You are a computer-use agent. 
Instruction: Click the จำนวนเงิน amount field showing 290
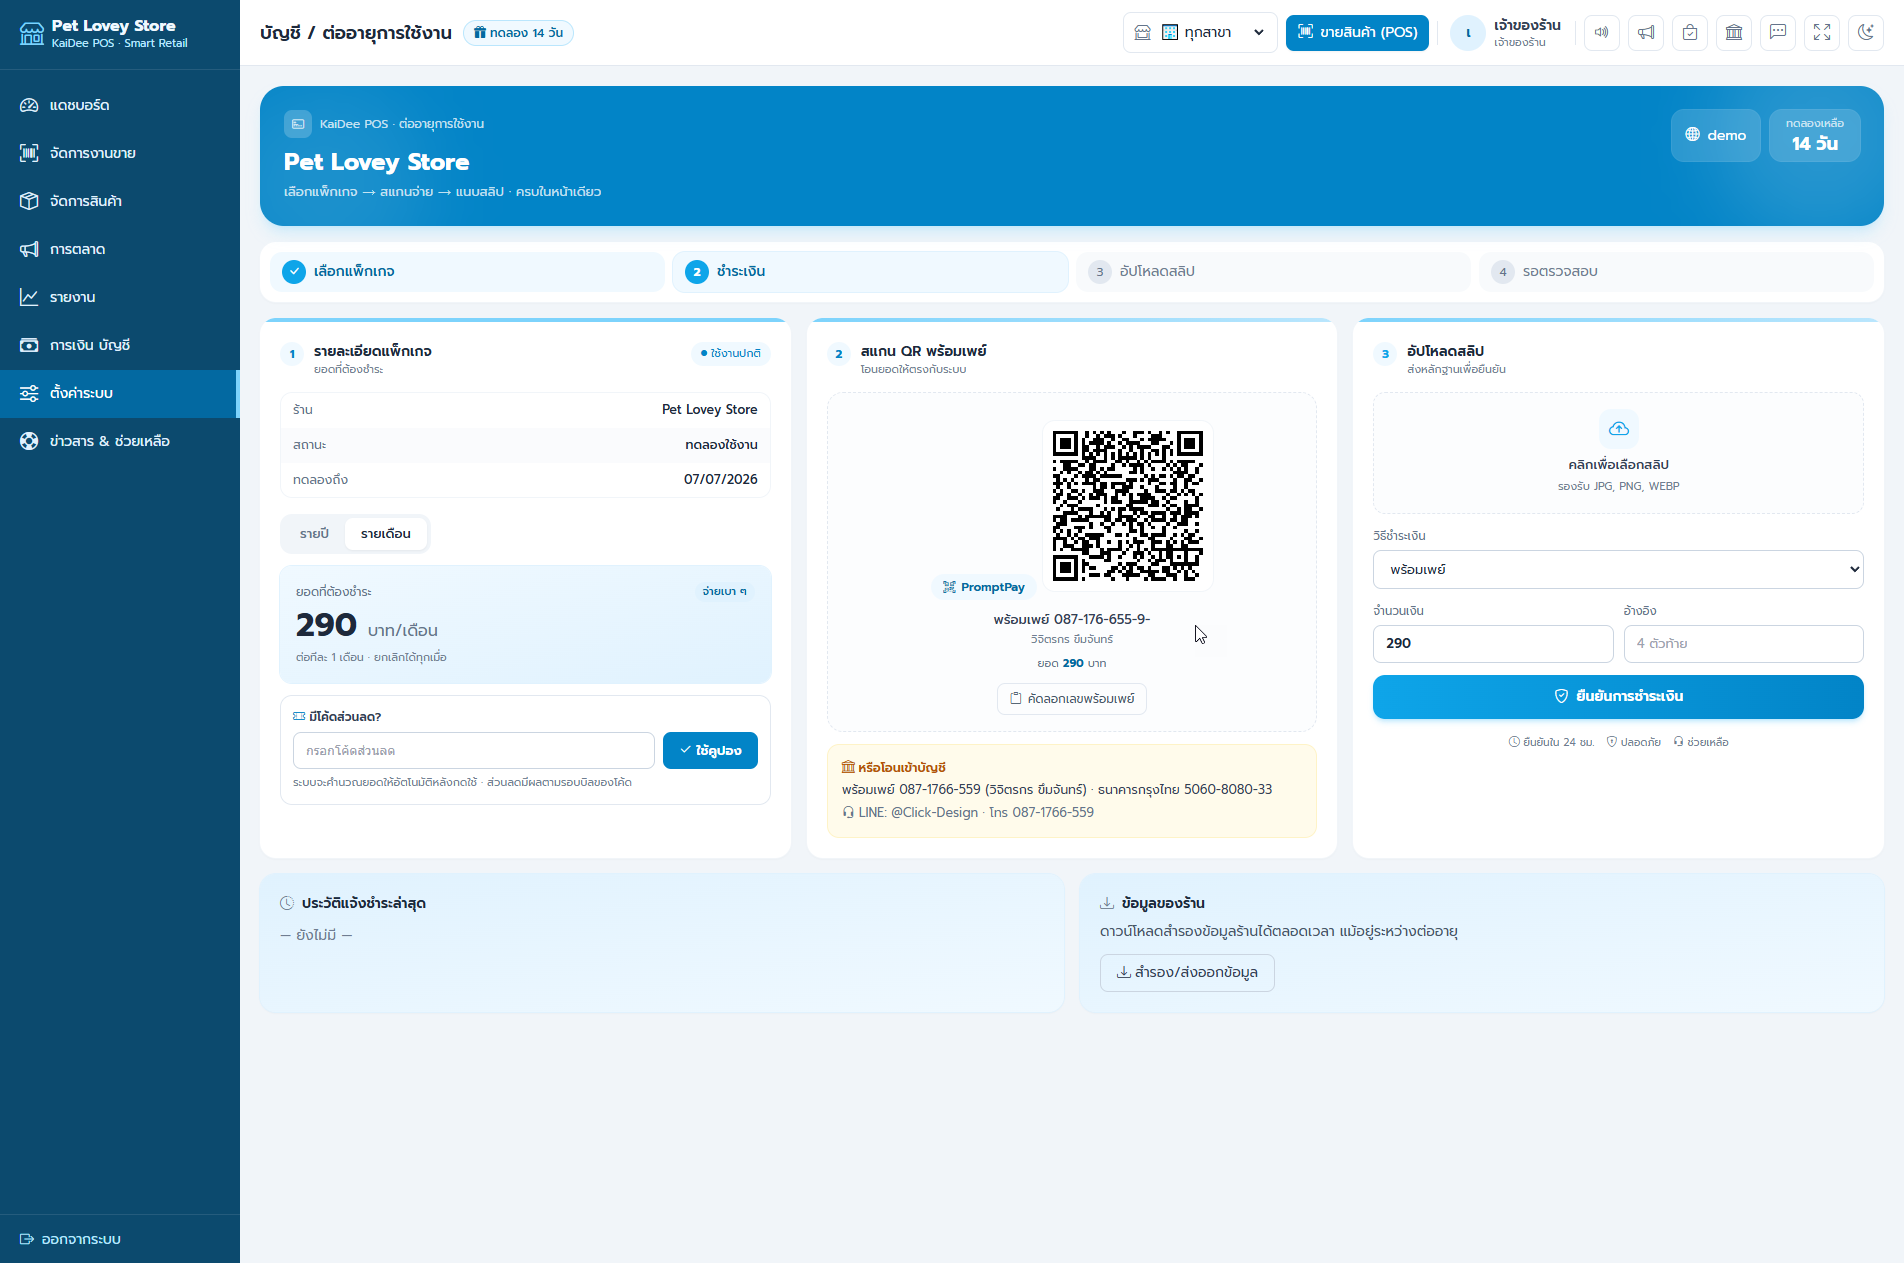1493,644
